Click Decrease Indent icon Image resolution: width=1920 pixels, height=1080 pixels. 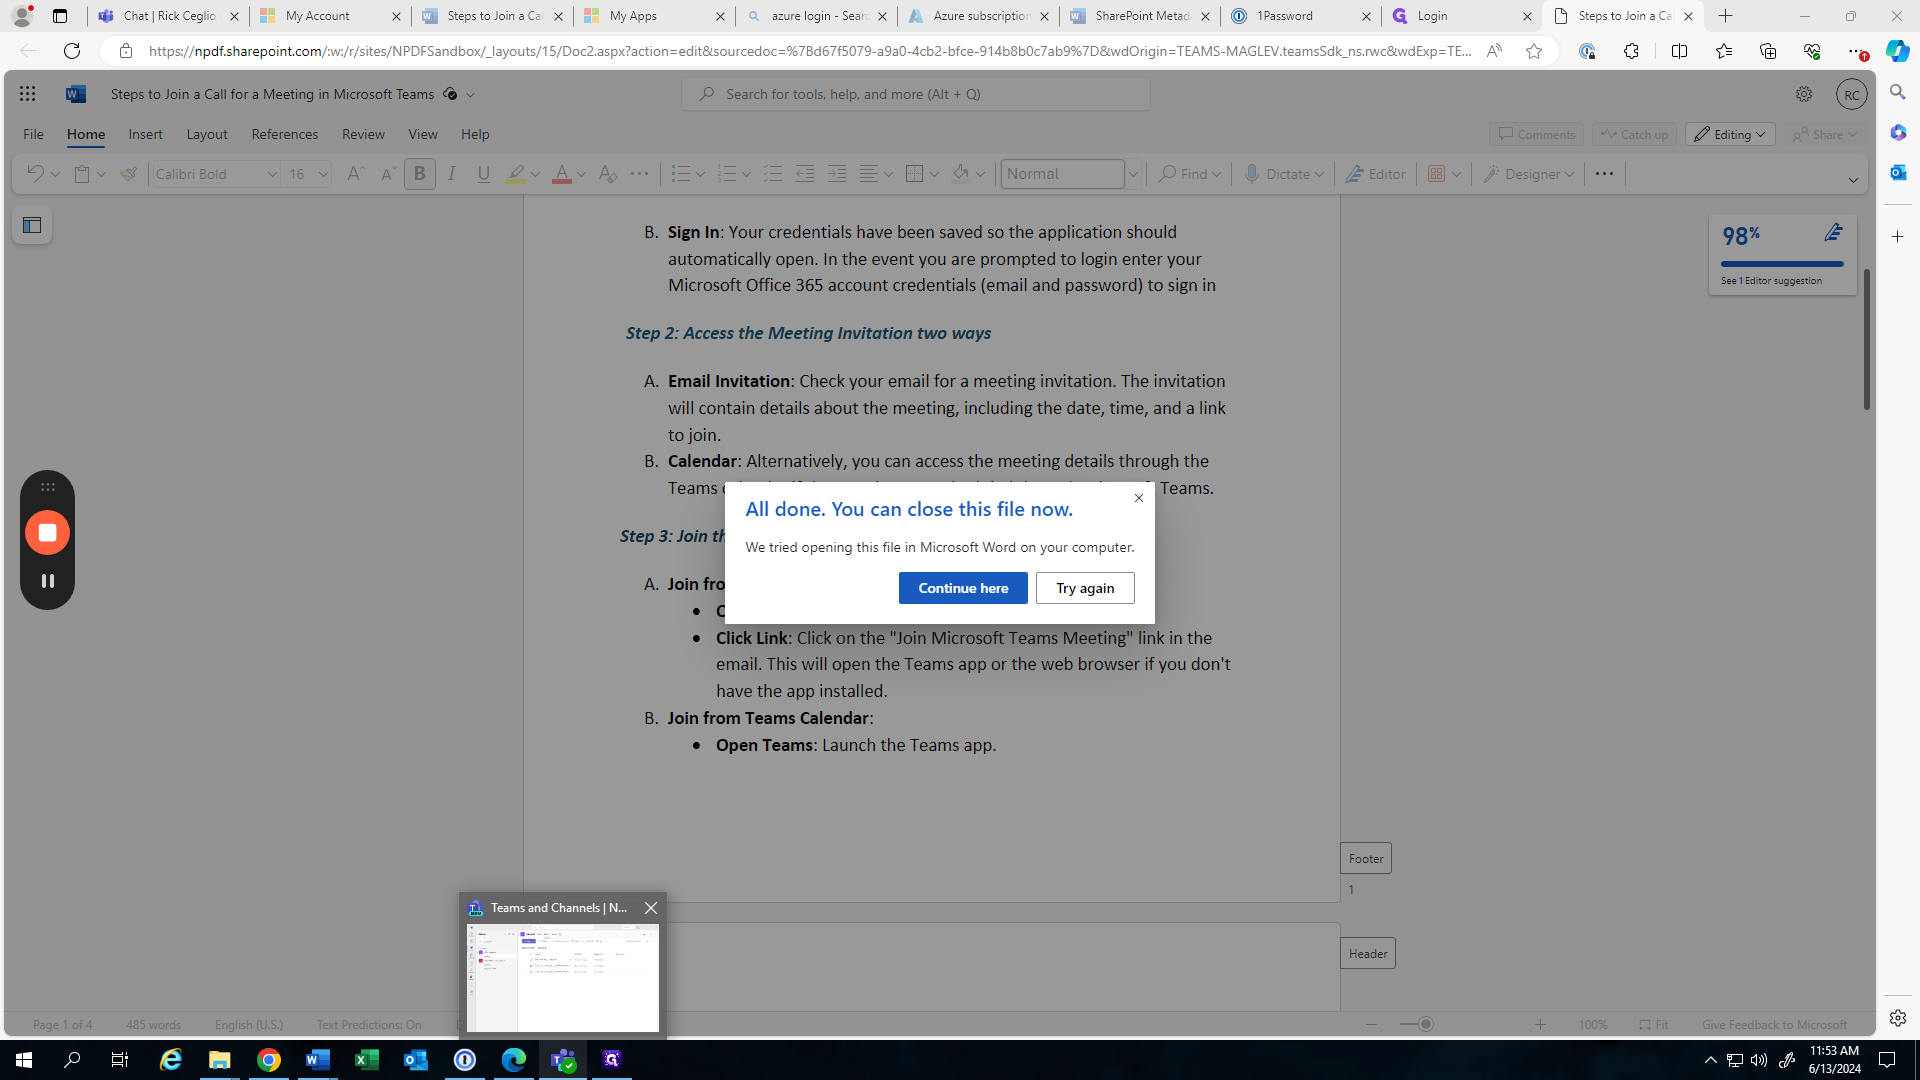[x=804, y=174]
